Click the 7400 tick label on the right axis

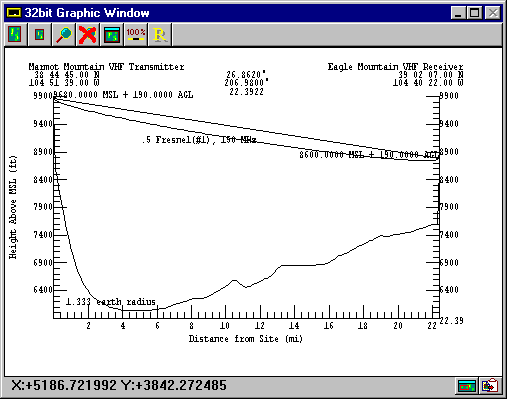coord(449,235)
